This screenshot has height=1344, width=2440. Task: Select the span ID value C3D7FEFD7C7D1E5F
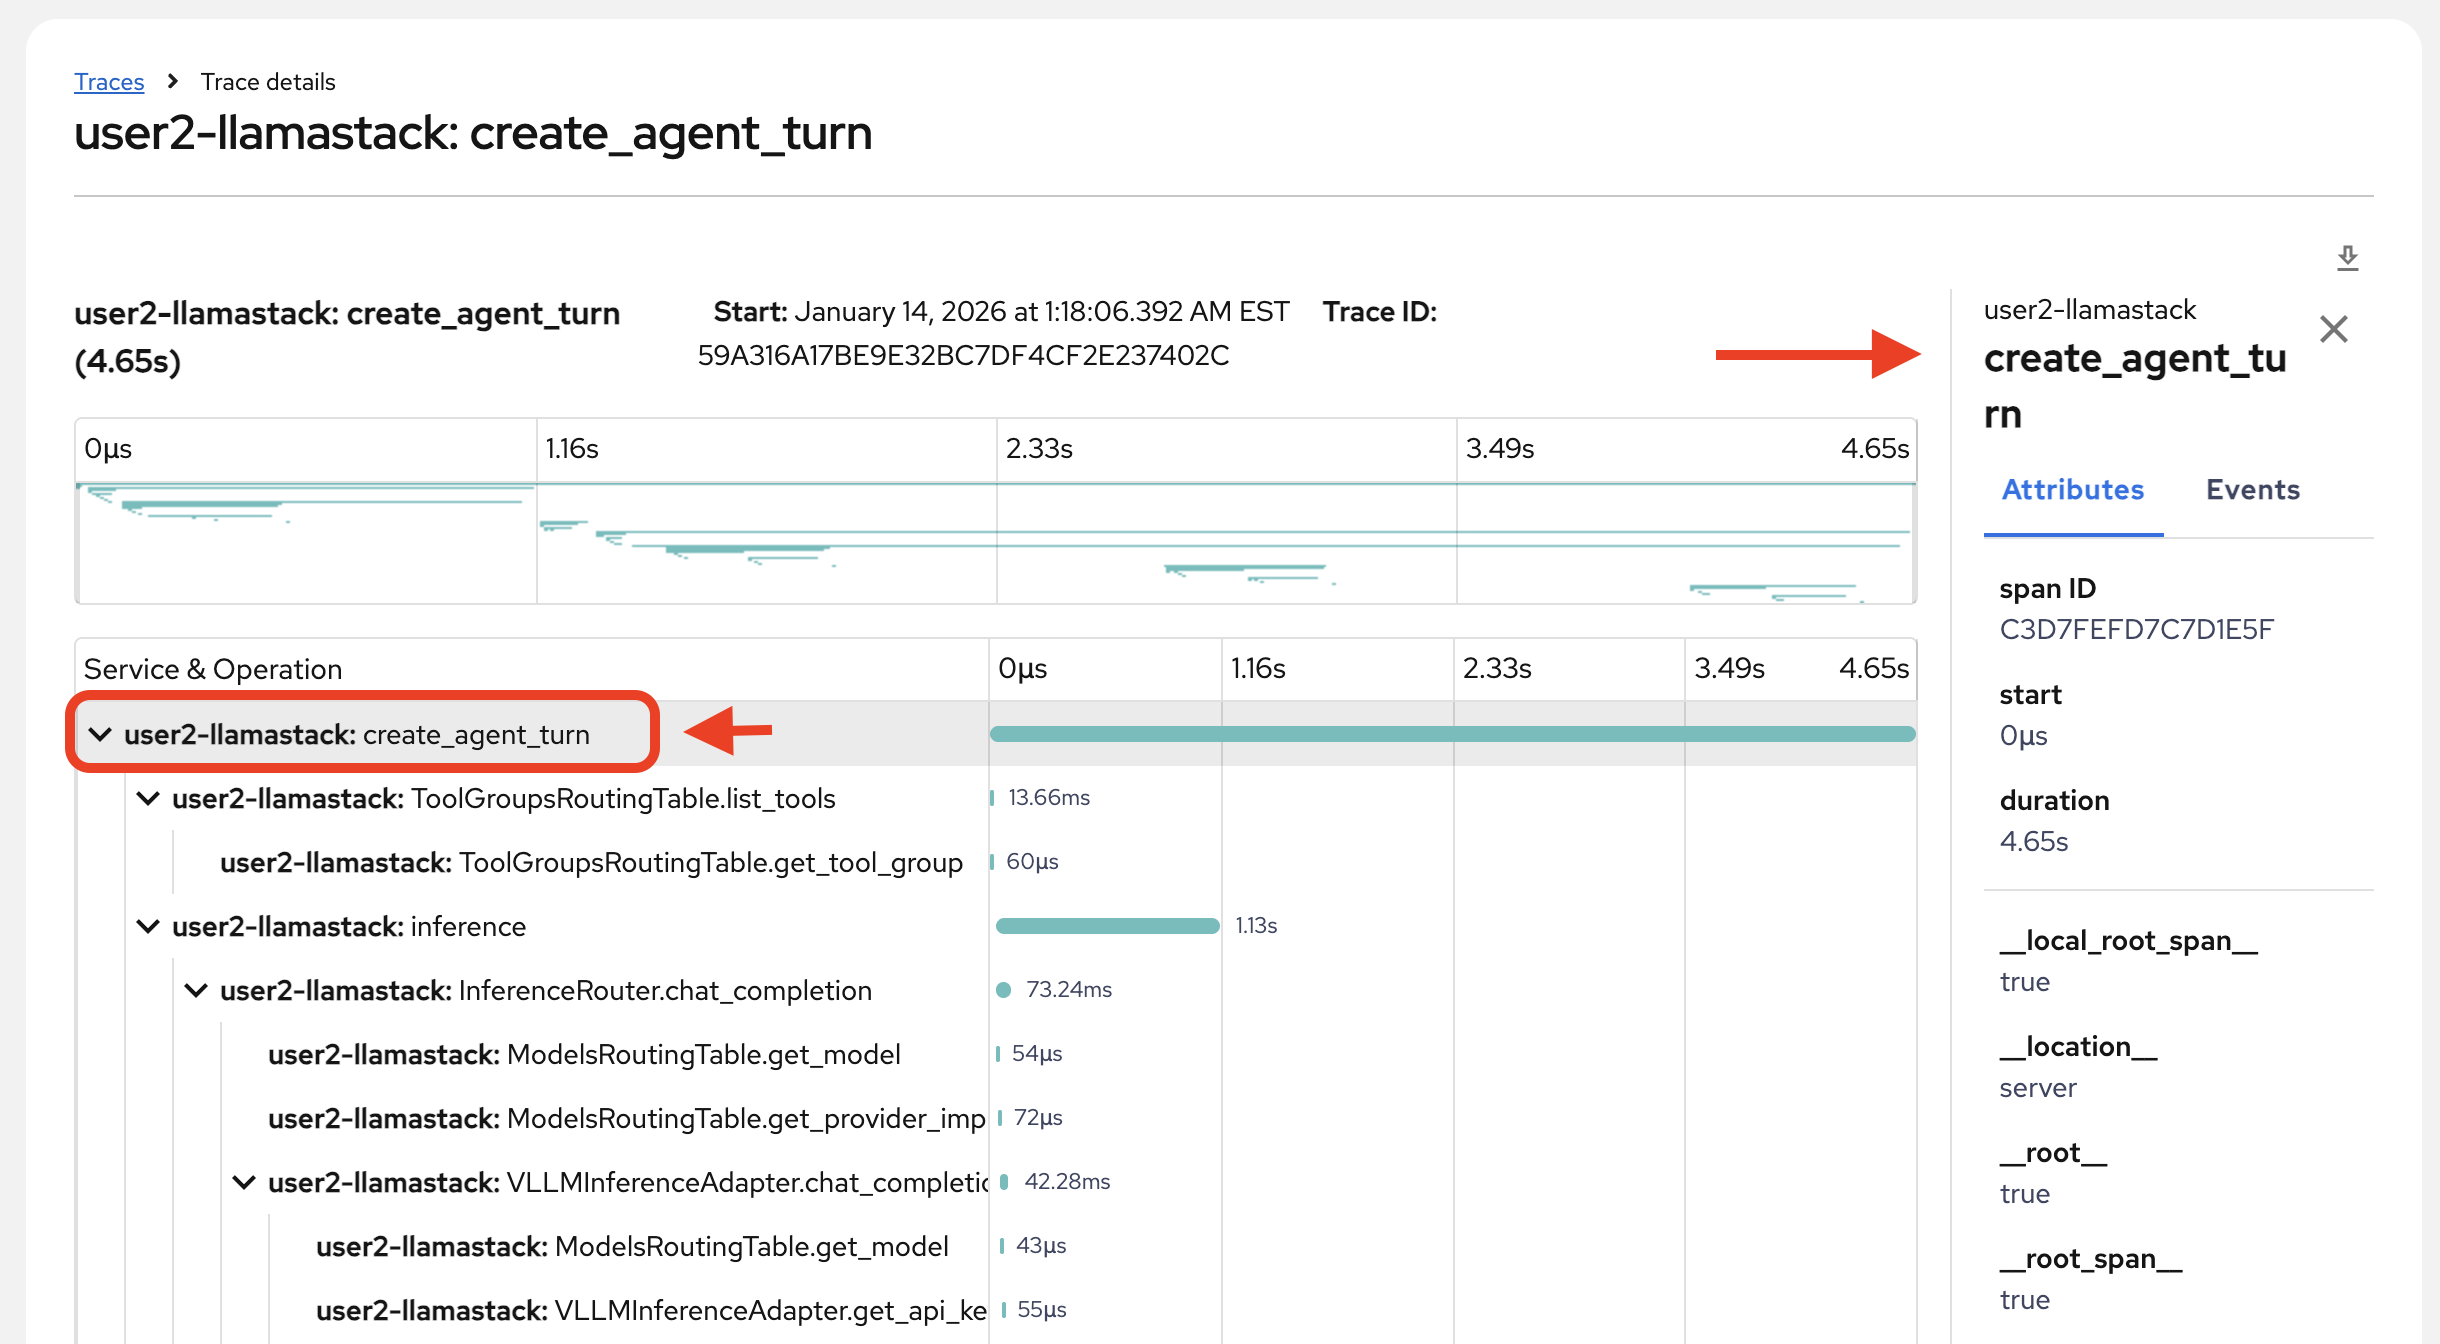tap(2137, 629)
